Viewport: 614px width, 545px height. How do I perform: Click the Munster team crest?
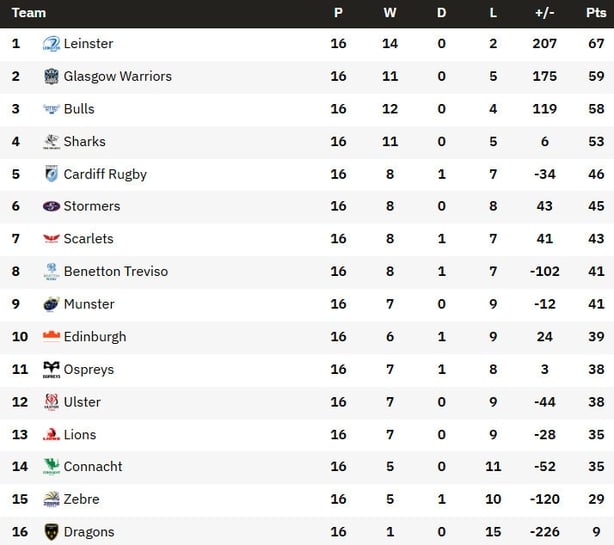[x=51, y=304]
